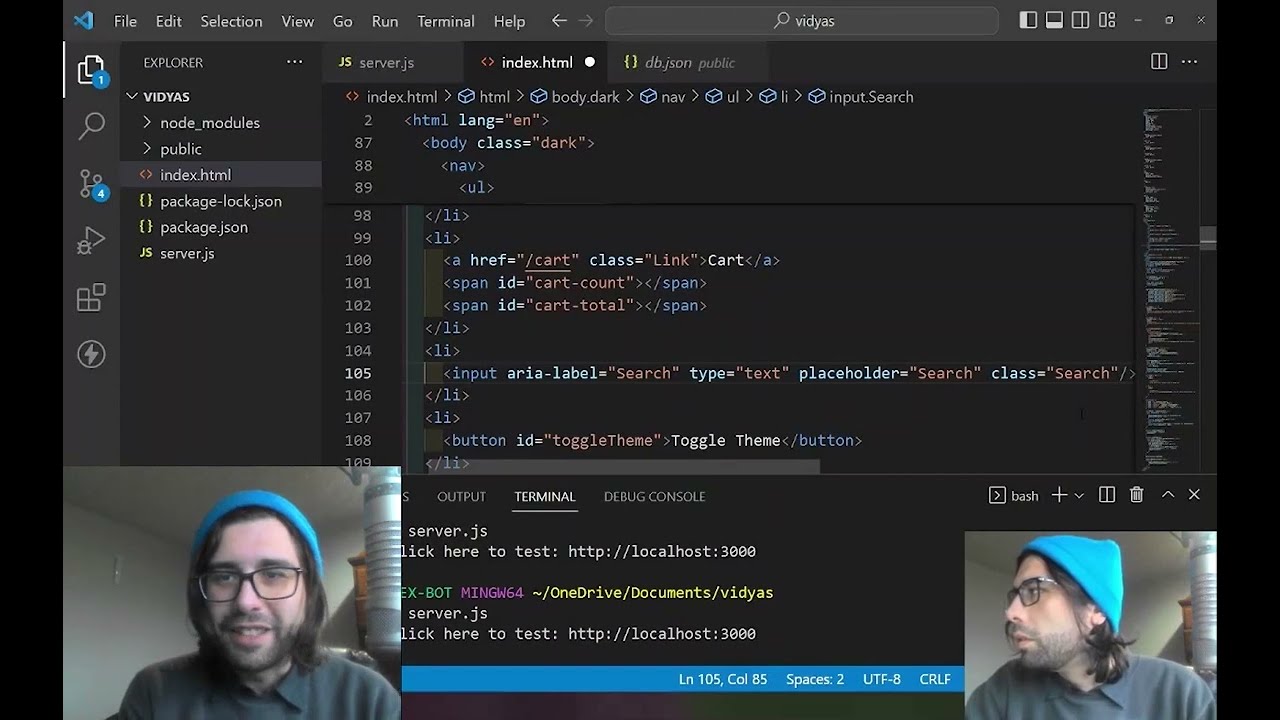Switch to the OUTPUT panel tab
The height and width of the screenshot is (720, 1280).
coord(461,496)
